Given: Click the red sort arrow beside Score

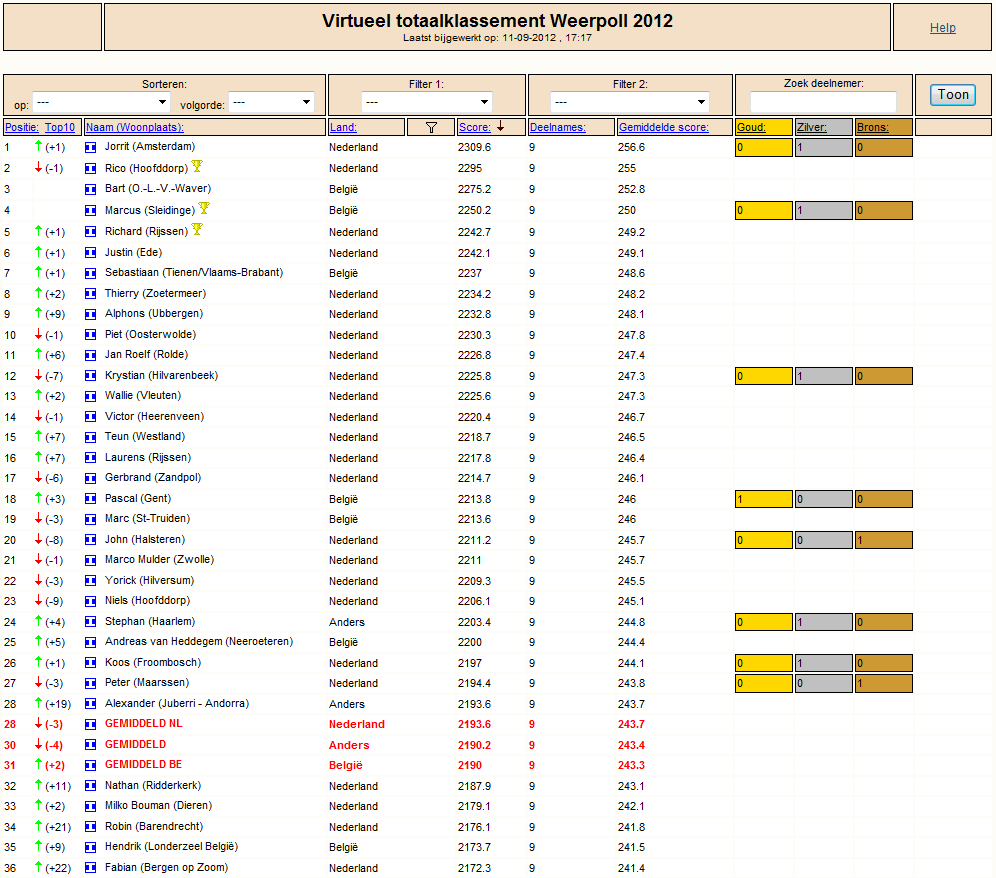Looking at the screenshot, I should (x=501, y=126).
